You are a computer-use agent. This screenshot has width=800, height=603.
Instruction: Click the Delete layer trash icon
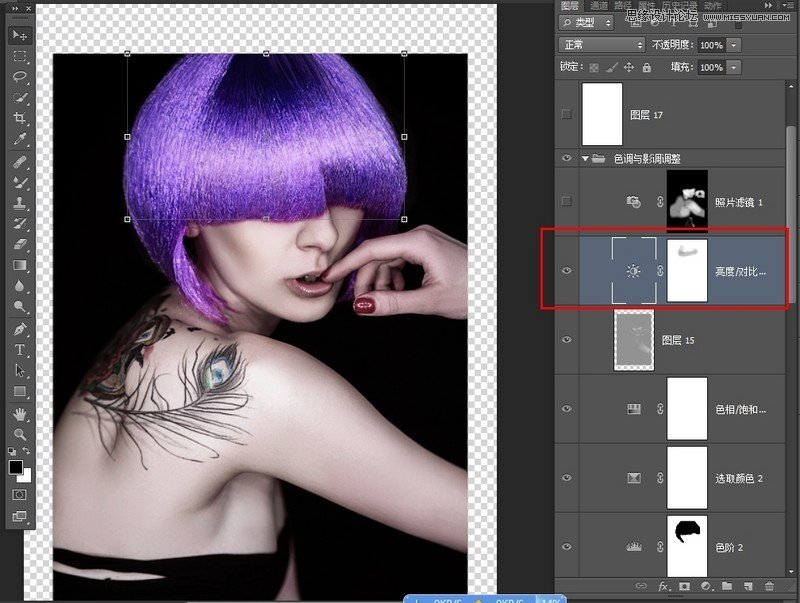(769, 586)
